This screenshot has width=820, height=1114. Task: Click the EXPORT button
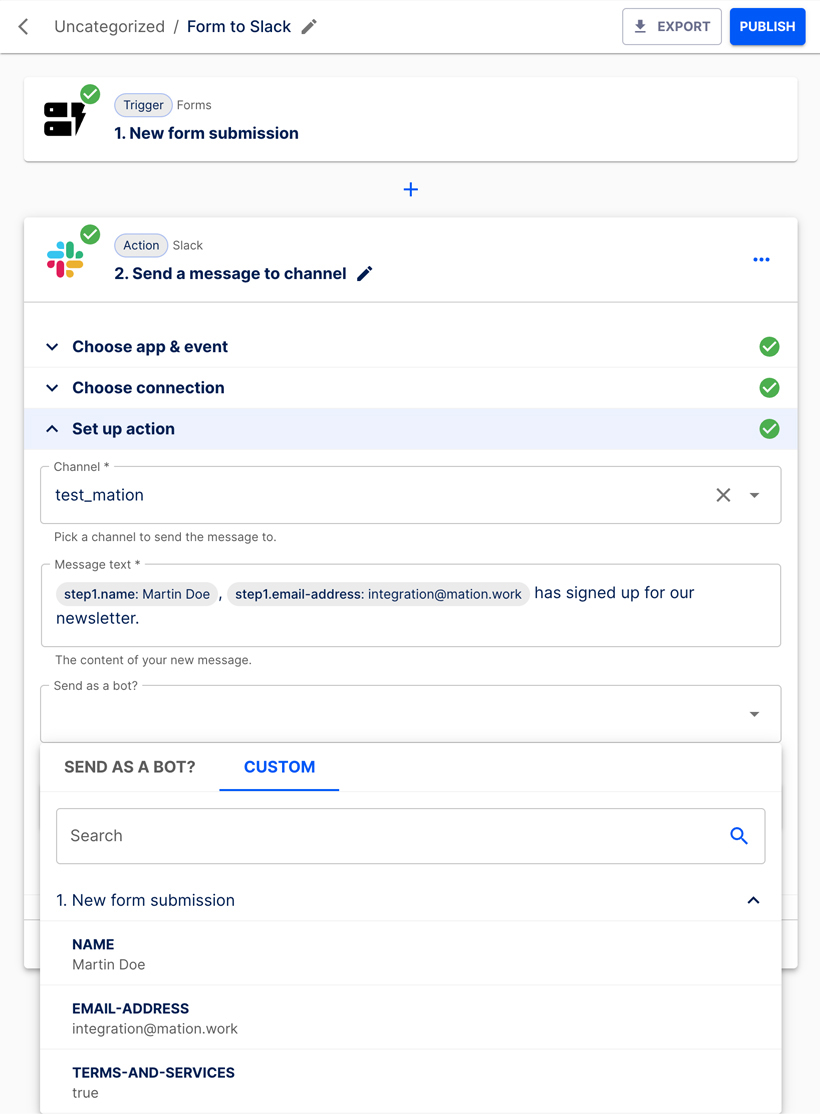671,26
